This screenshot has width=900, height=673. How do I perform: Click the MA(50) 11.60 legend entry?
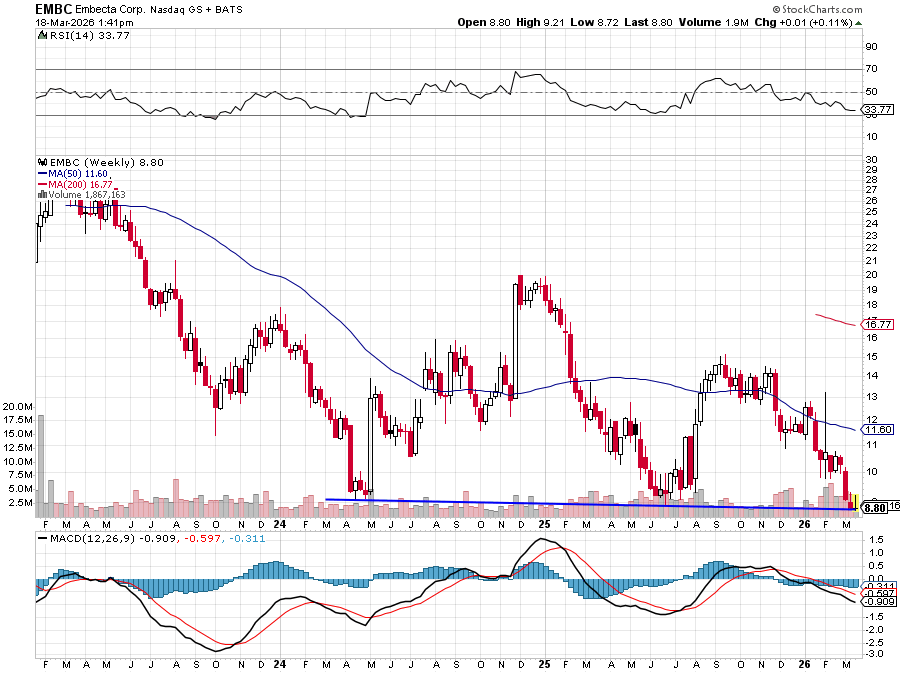[x=74, y=173]
